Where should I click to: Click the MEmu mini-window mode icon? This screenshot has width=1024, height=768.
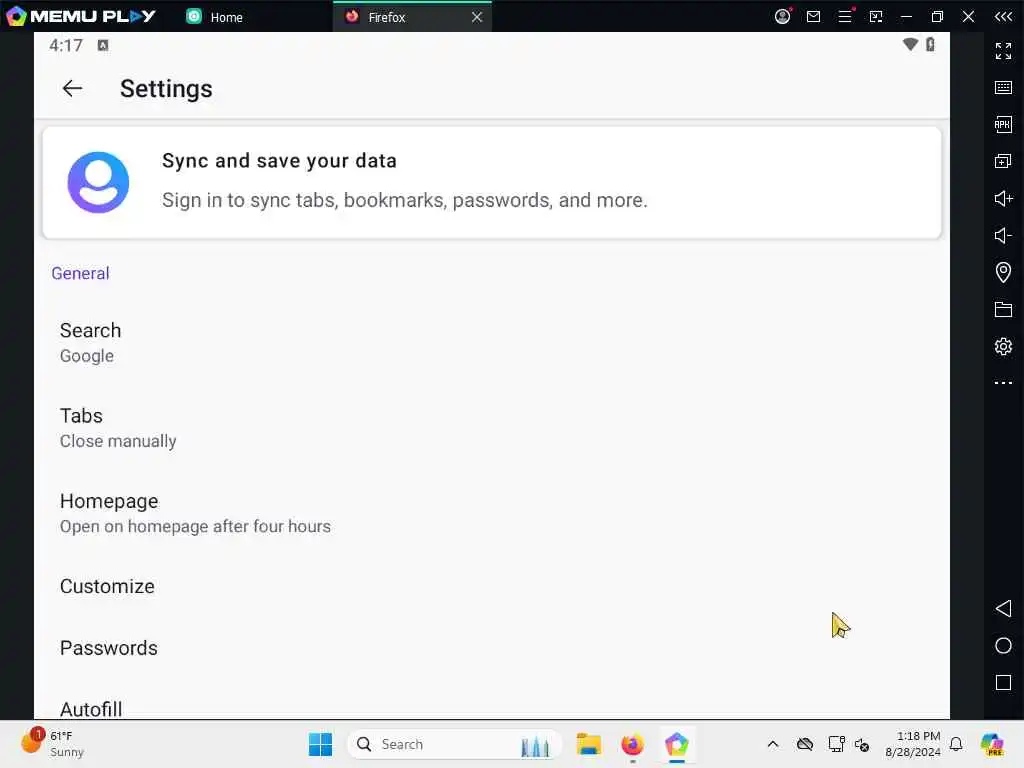click(x=876, y=16)
